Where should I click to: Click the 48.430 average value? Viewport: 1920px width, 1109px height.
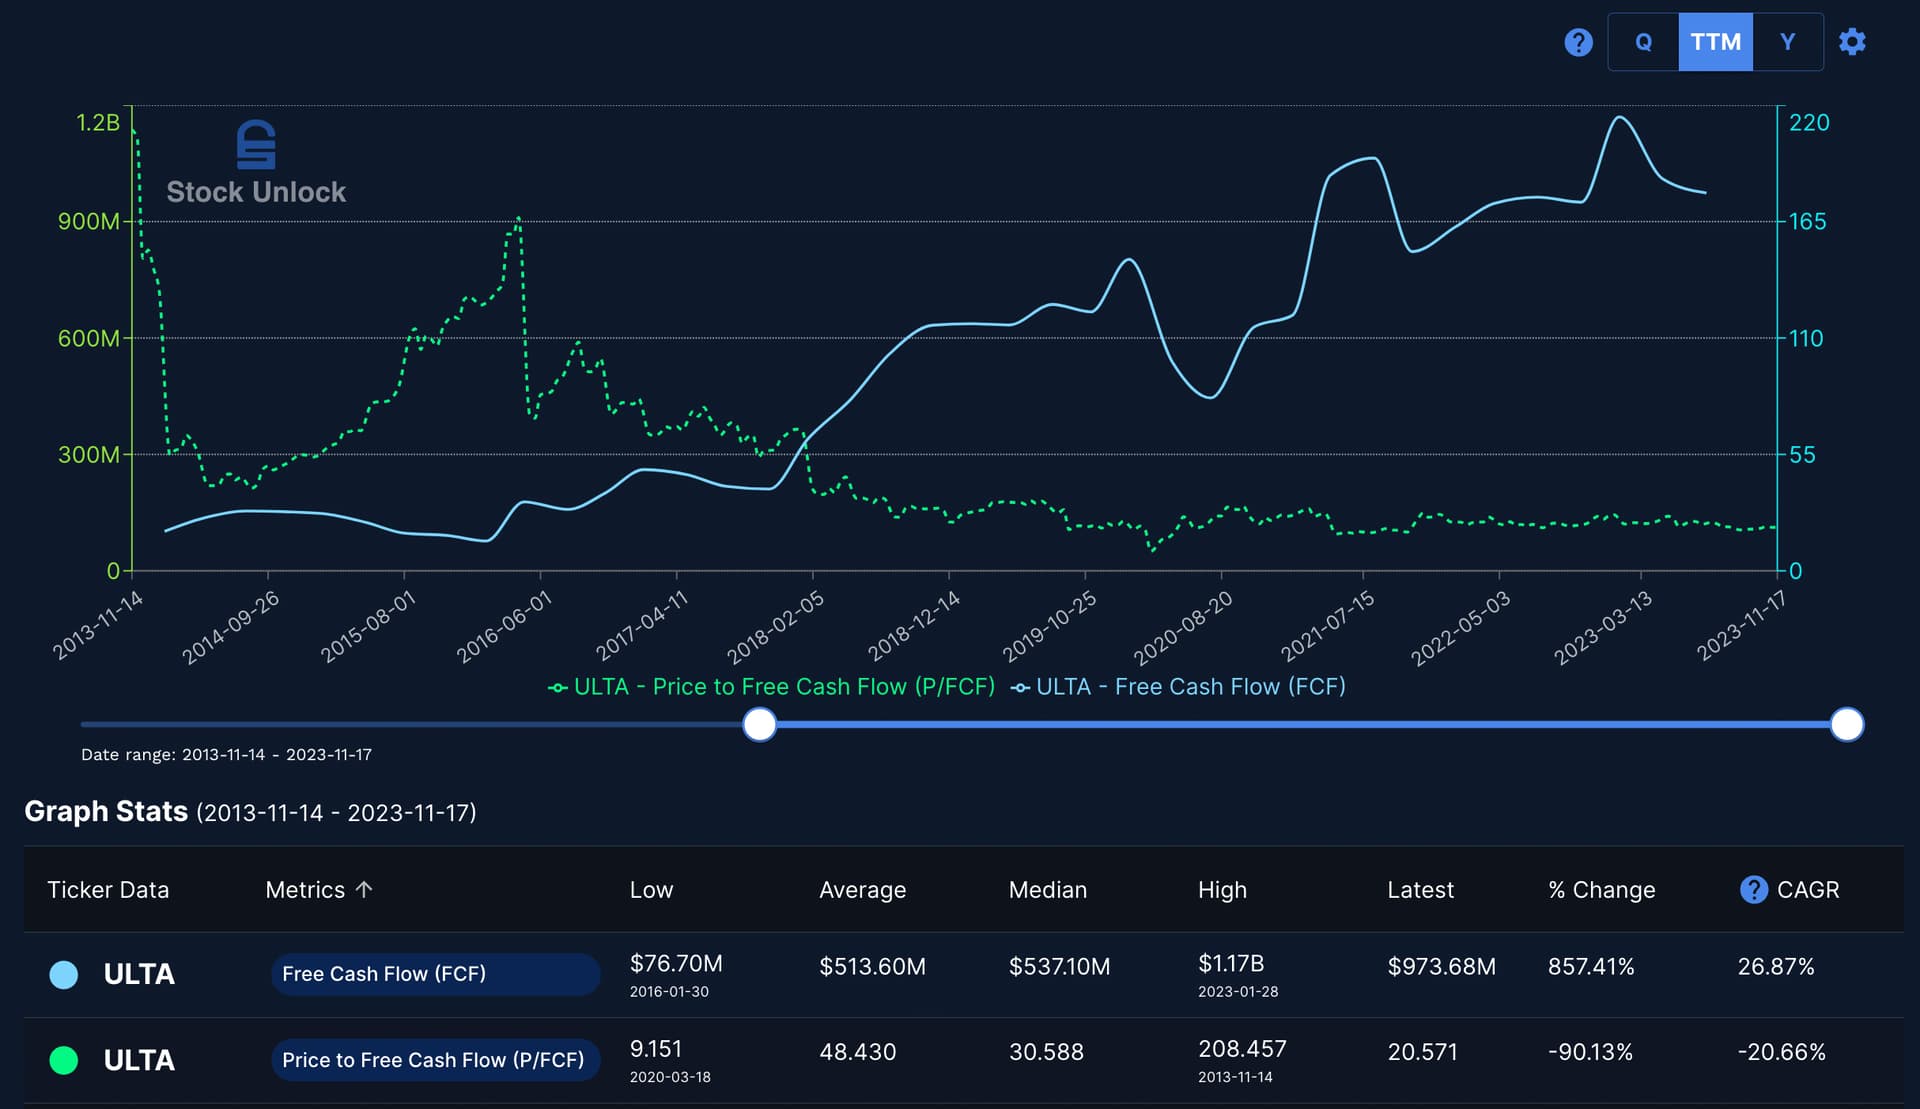857,1052
